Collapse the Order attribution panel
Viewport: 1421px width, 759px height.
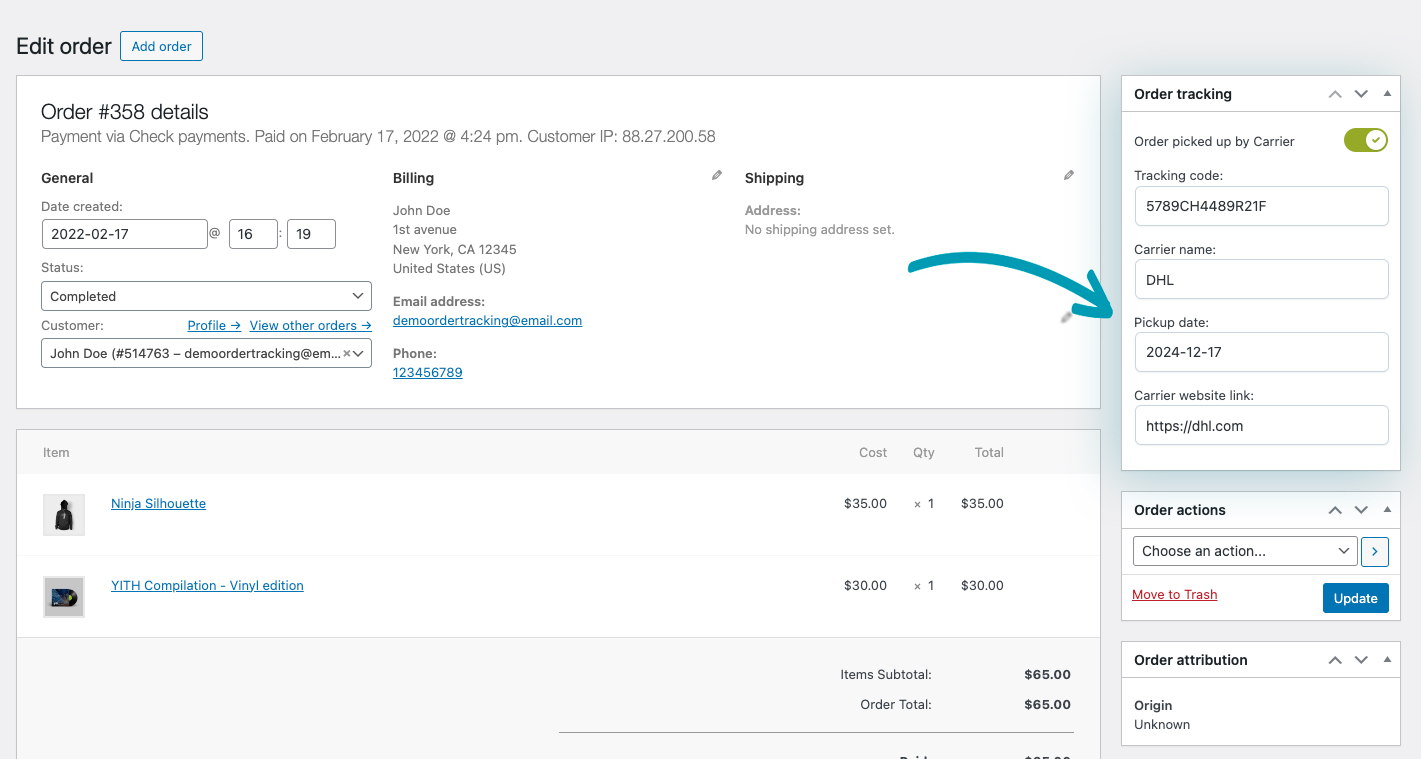point(1387,660)
